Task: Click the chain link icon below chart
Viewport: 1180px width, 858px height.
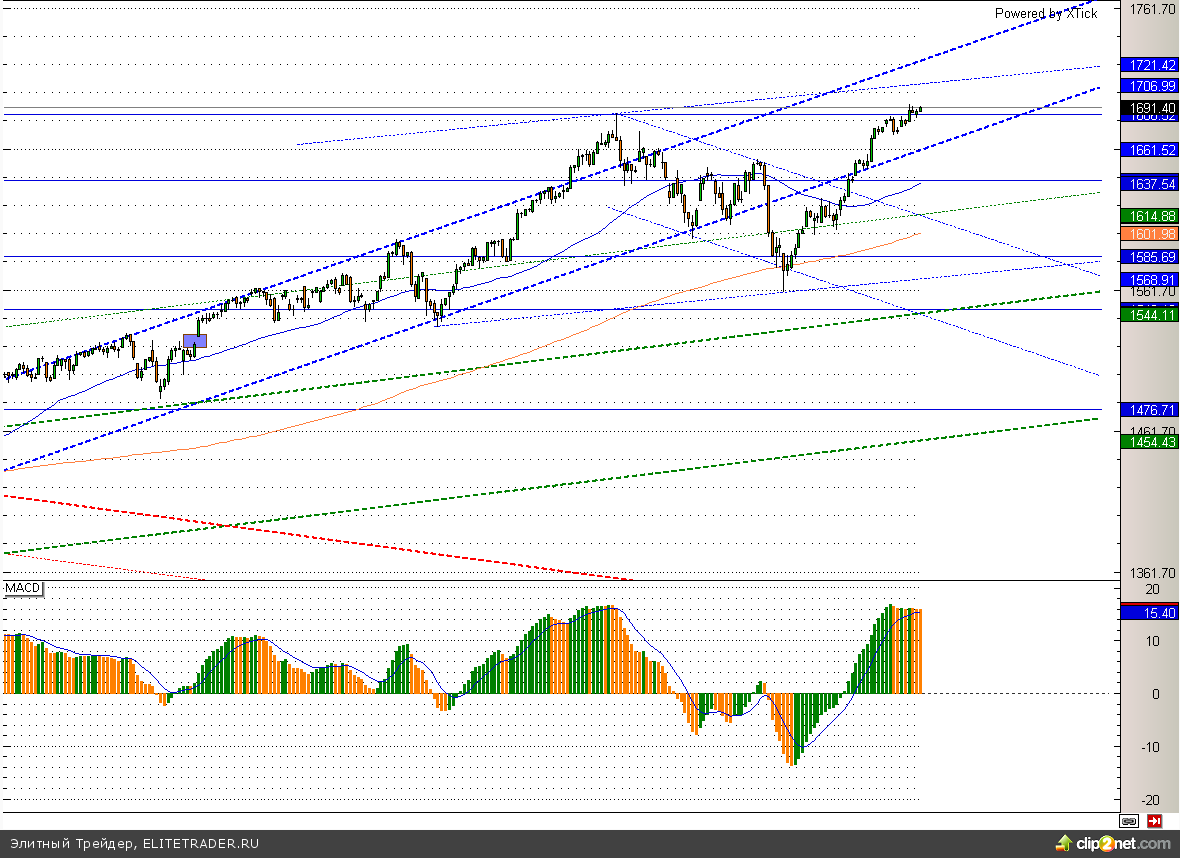Action: (1129, 820)
